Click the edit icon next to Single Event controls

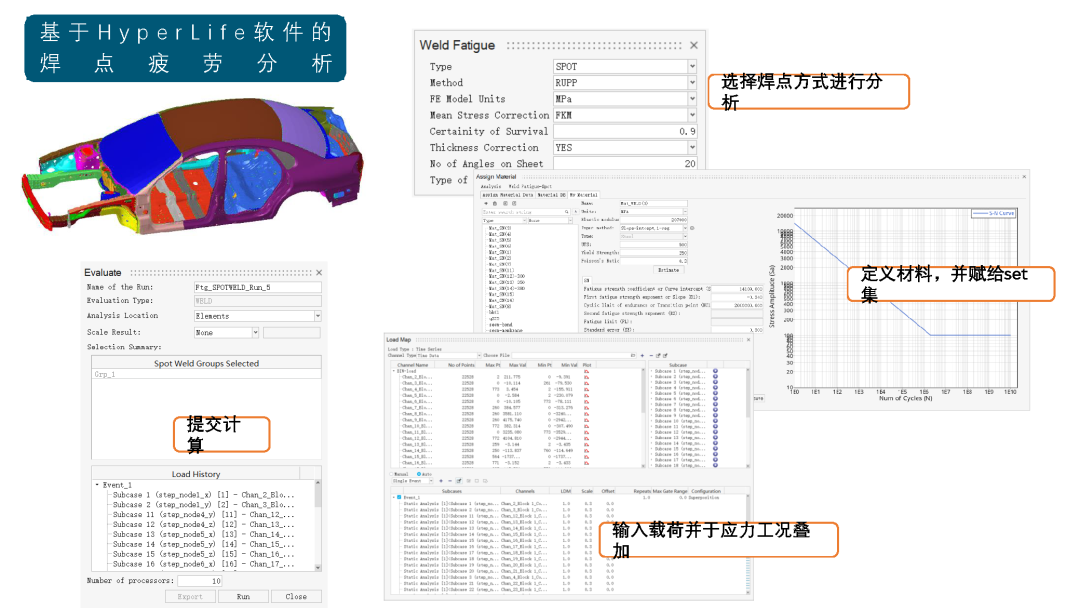[459, 481]
